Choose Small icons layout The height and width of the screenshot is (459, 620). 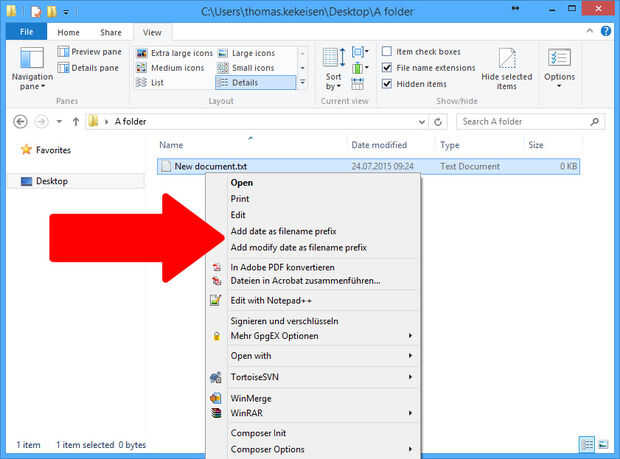click(x=246, y=68)
